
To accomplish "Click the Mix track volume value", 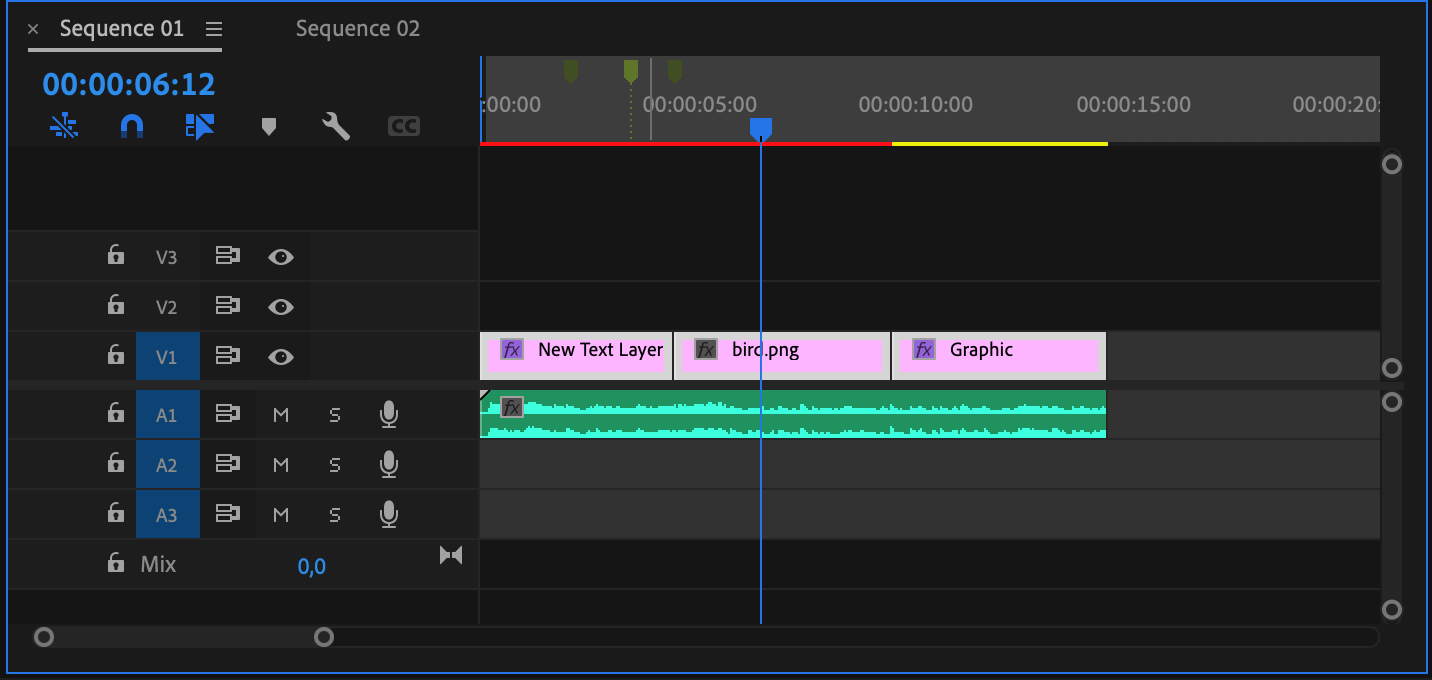I will 312,567.
